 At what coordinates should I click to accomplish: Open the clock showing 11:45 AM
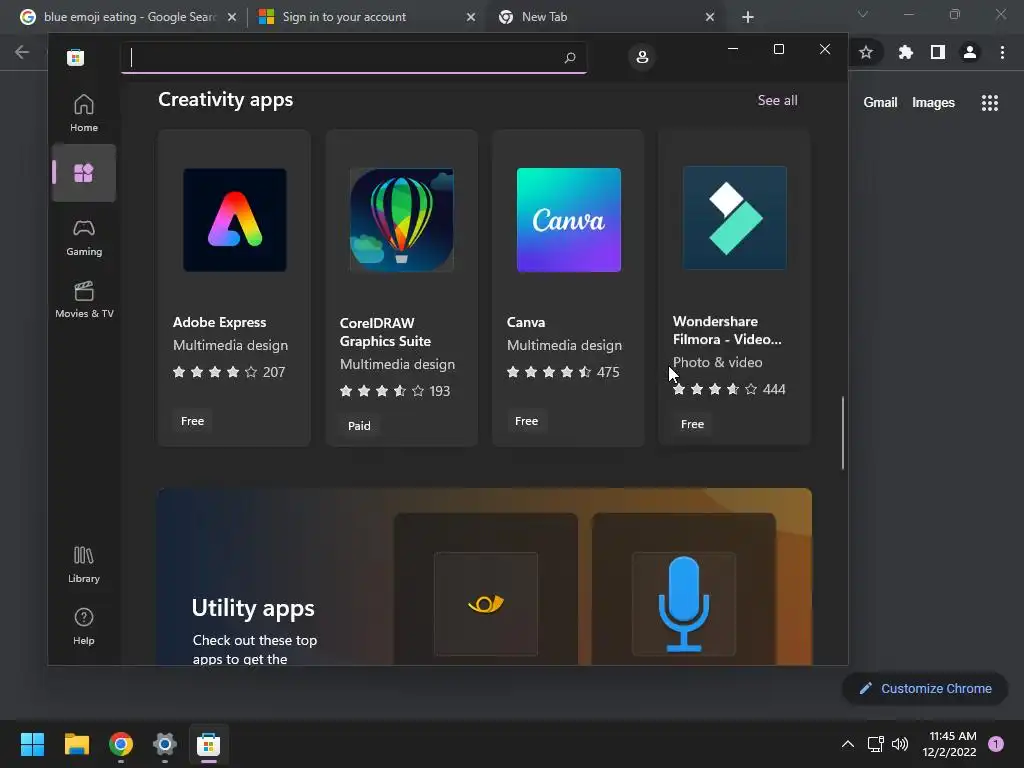pyautogui.click(x=950, y=744)
